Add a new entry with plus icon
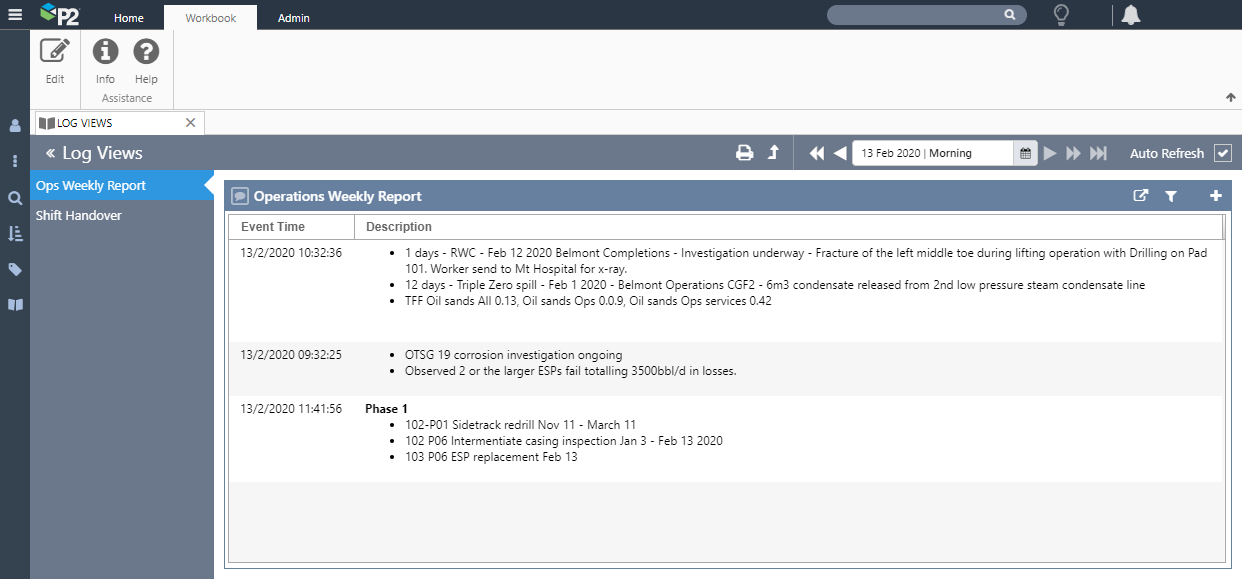 click(x=1216, y=197)
